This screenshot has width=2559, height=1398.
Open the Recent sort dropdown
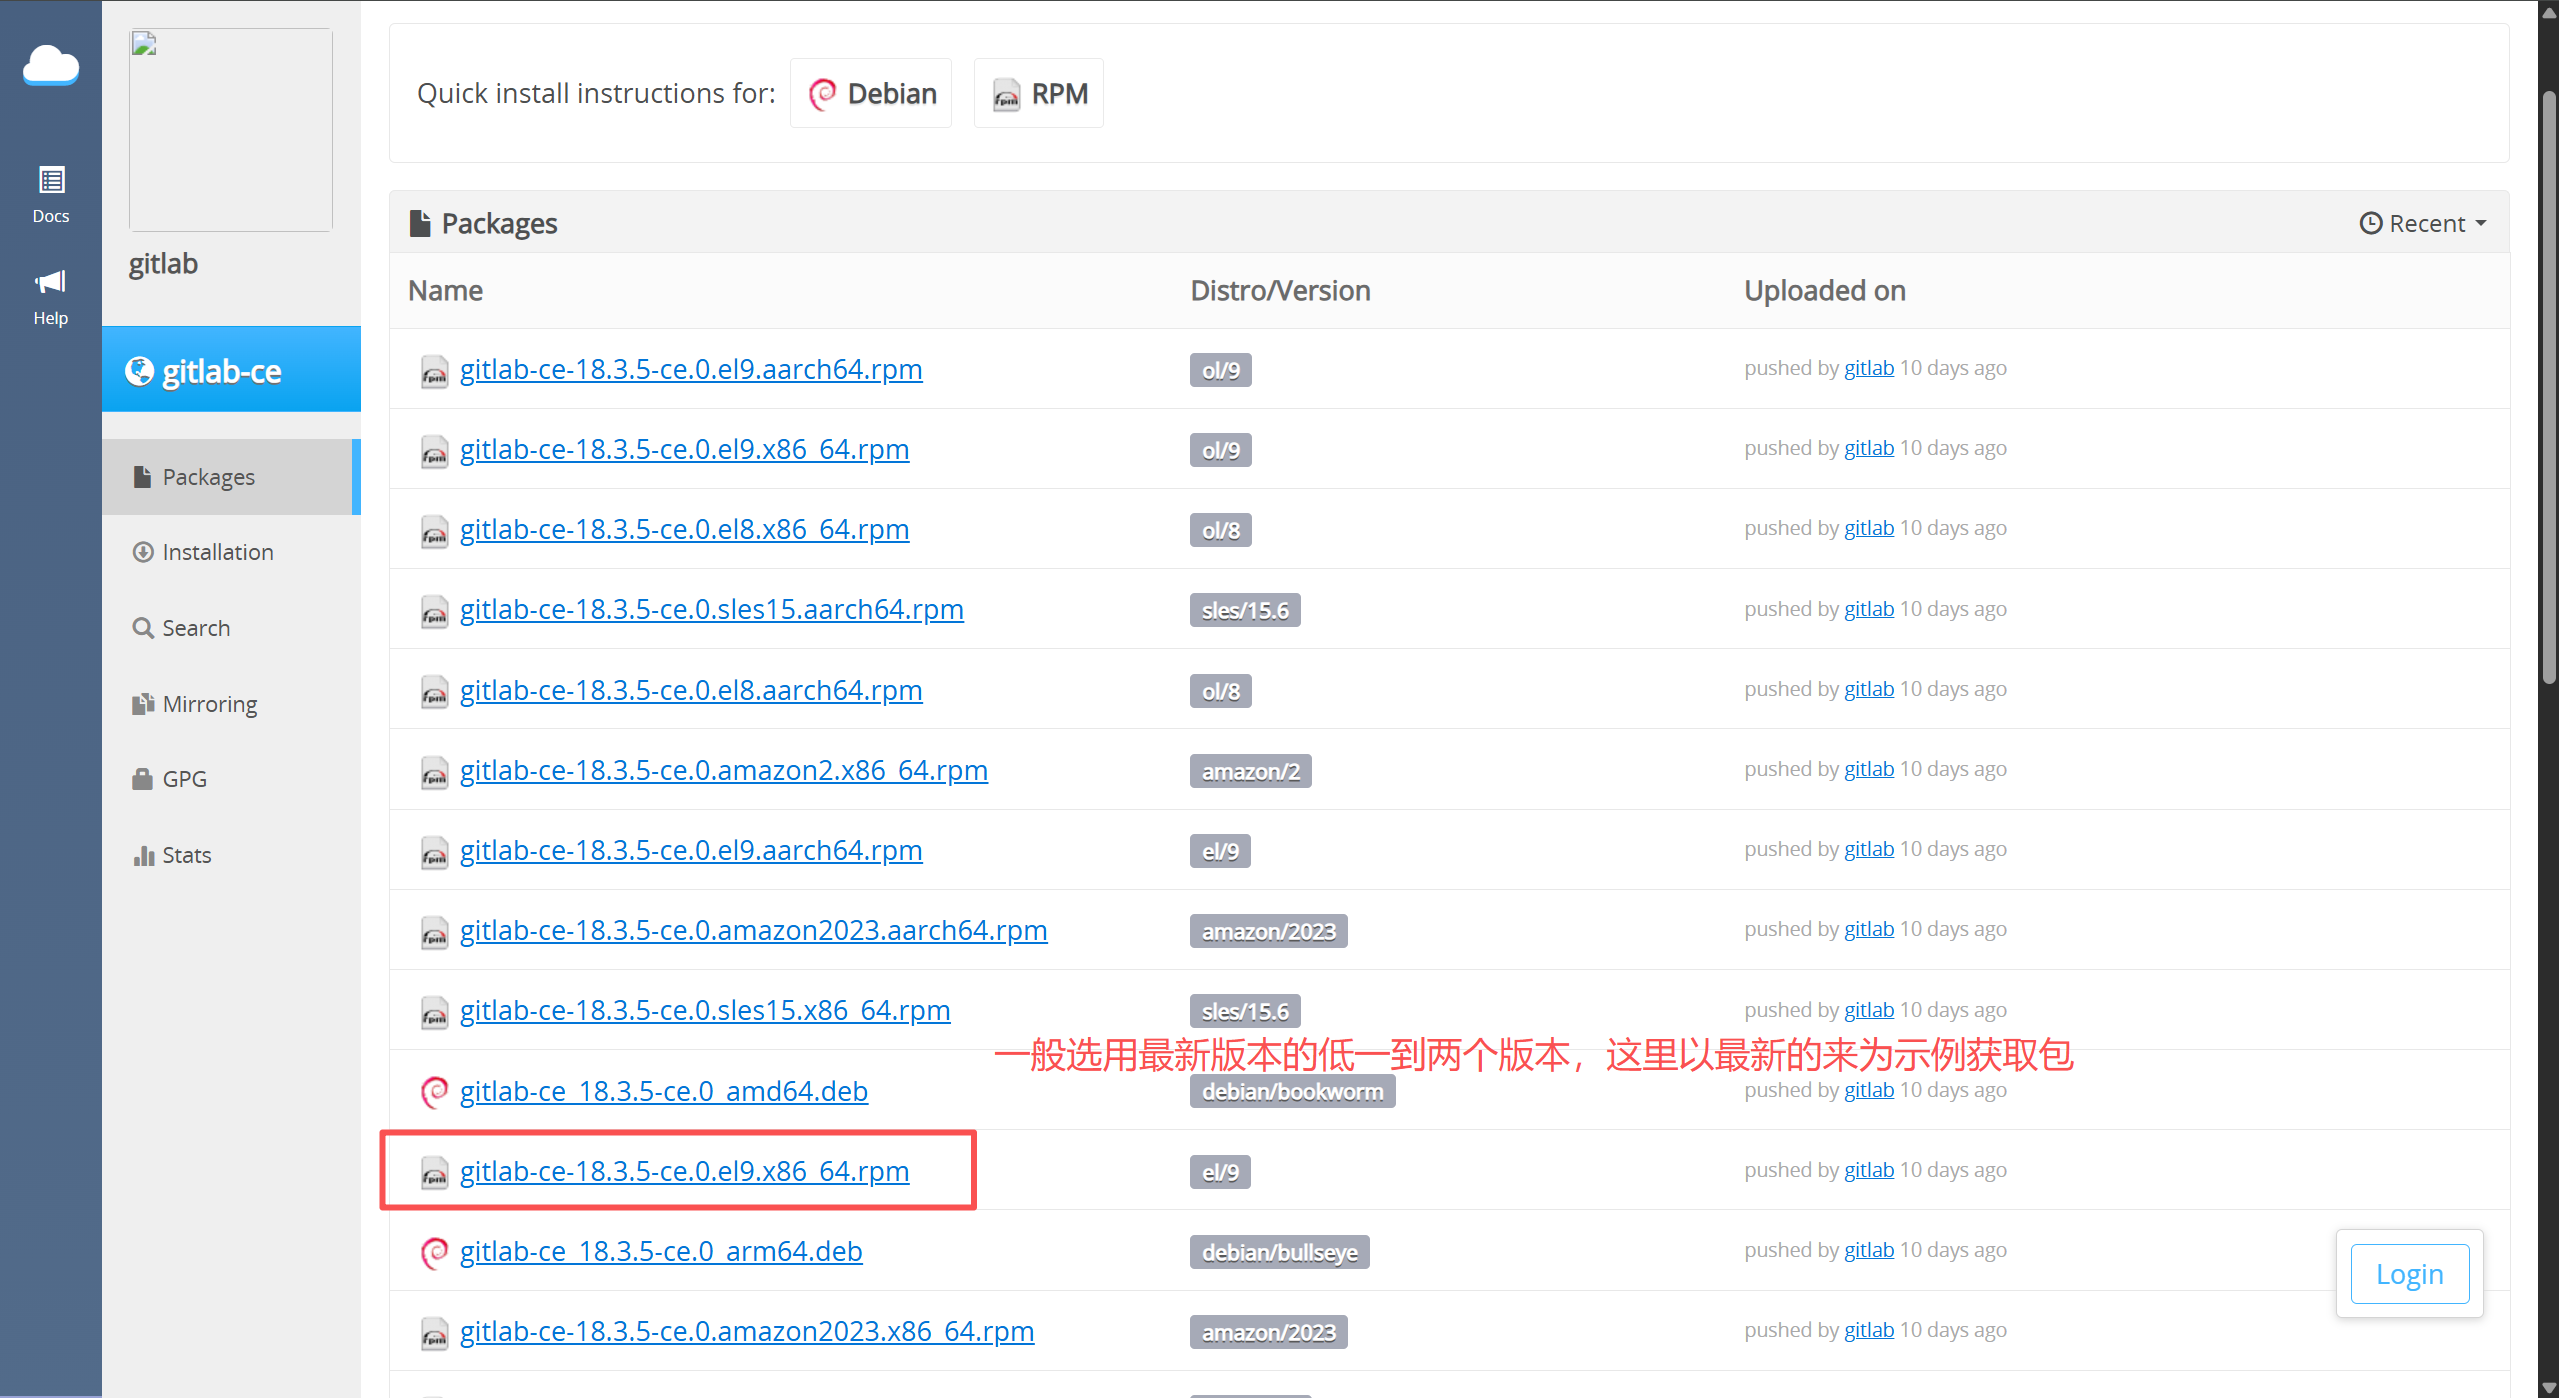click(x=2423, y=223)
